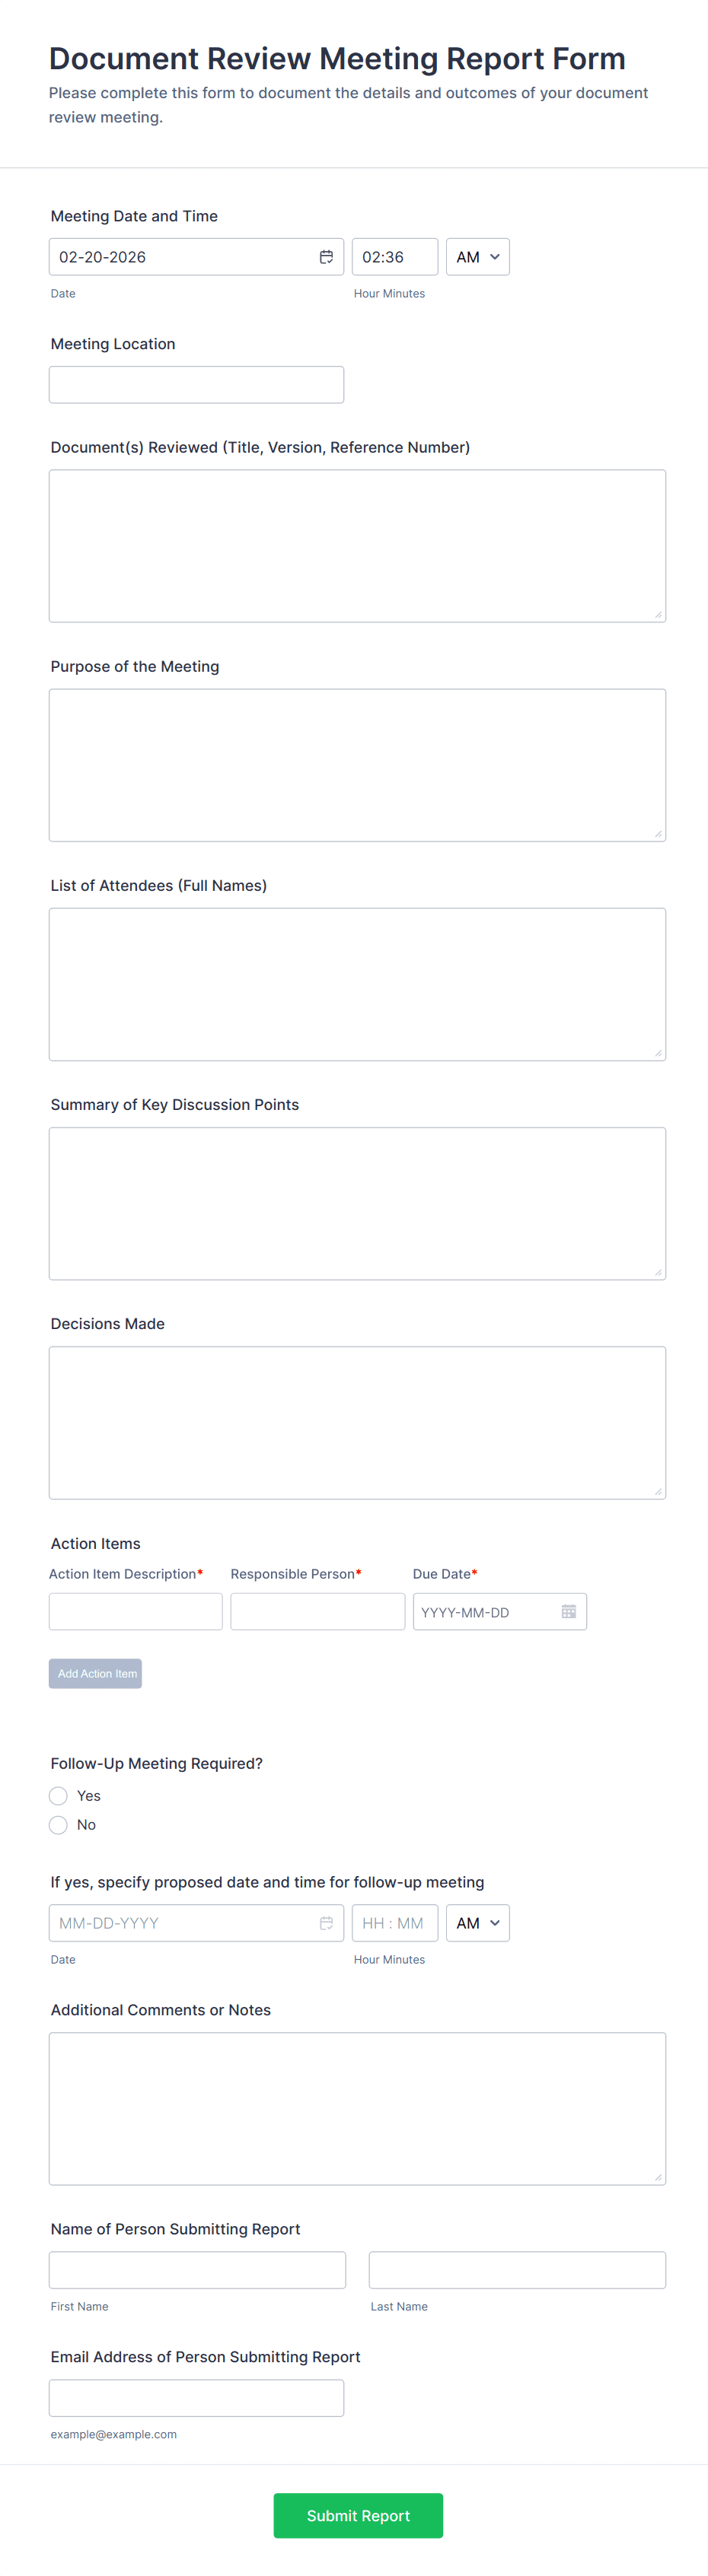The height and width of the screenshot is (2576, 708).
Task: Open calendar picker for Meeting Date
Action: pos(326,257)
